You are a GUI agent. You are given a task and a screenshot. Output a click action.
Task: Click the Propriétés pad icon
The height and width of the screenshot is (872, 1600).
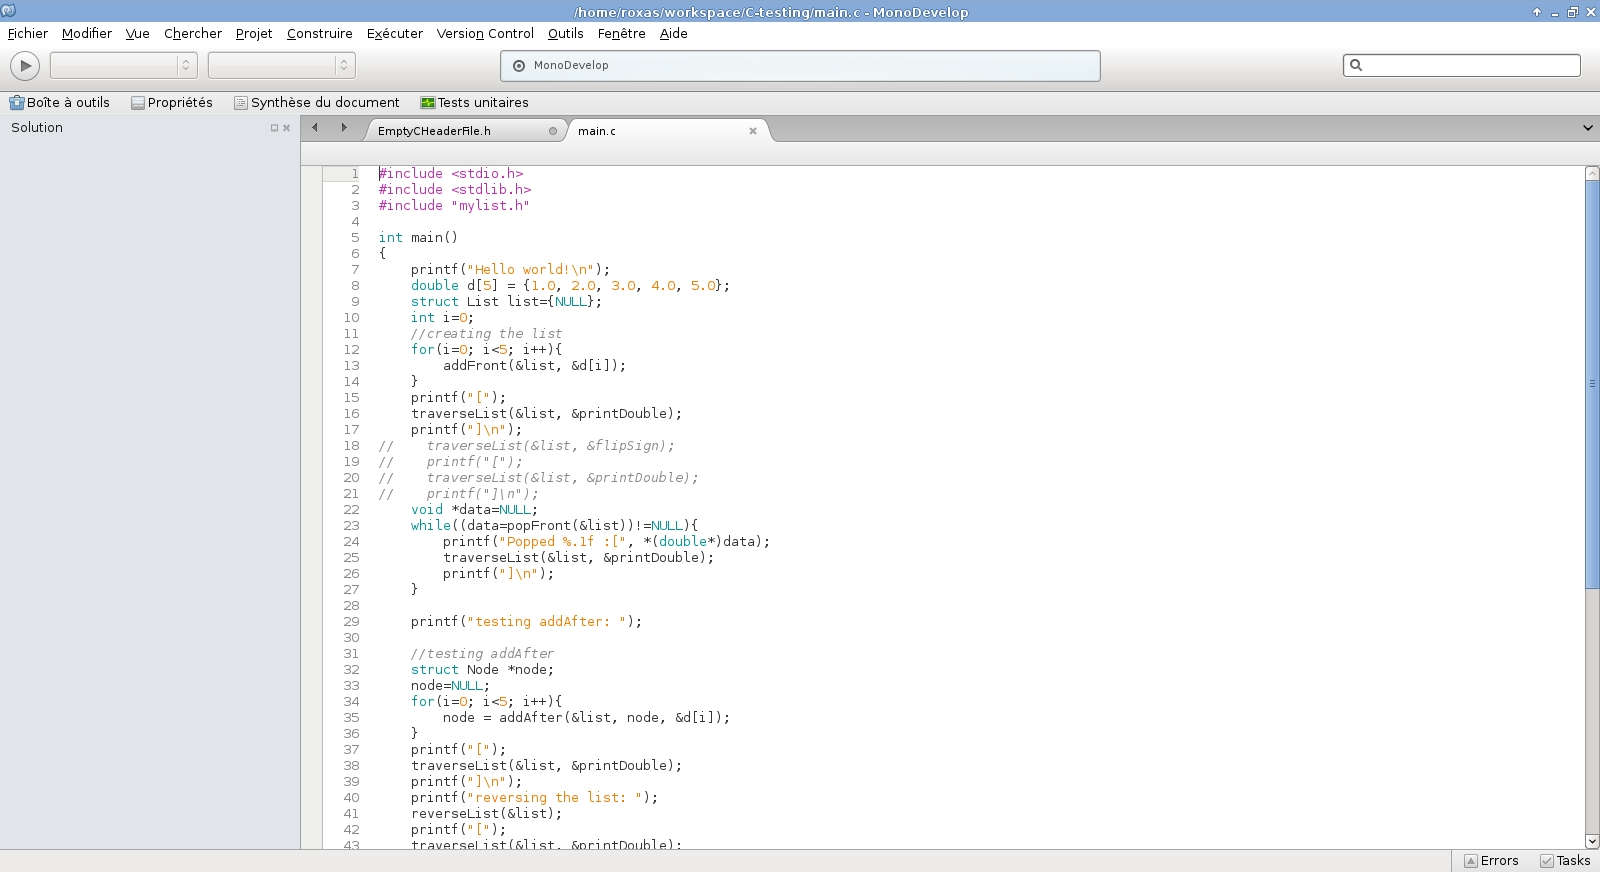tap(138, 102)
